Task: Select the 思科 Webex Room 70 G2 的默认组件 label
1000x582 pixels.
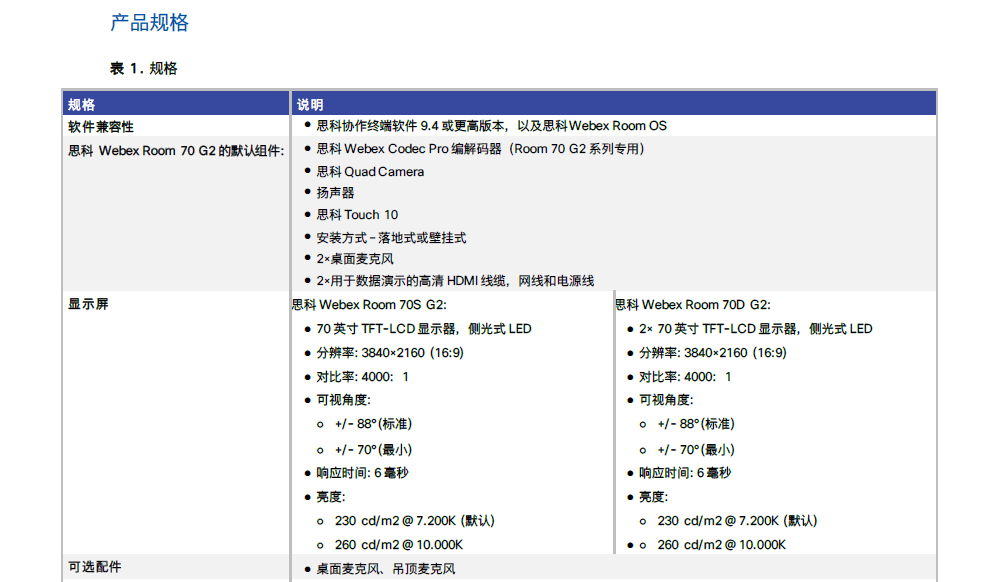Action: tap(176, 151)
